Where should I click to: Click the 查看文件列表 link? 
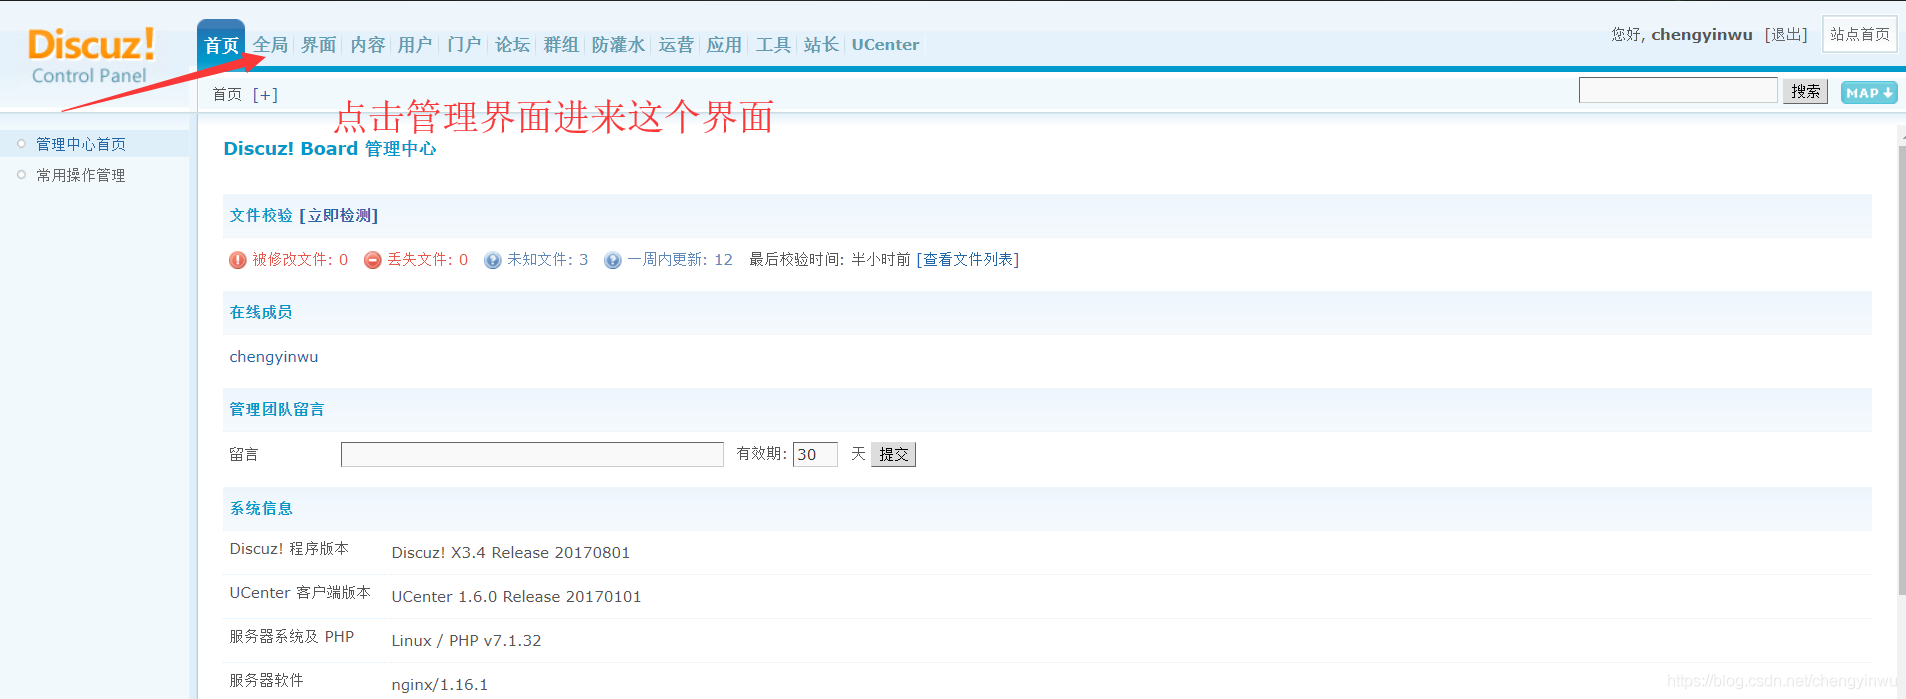(x=967, y=259)
